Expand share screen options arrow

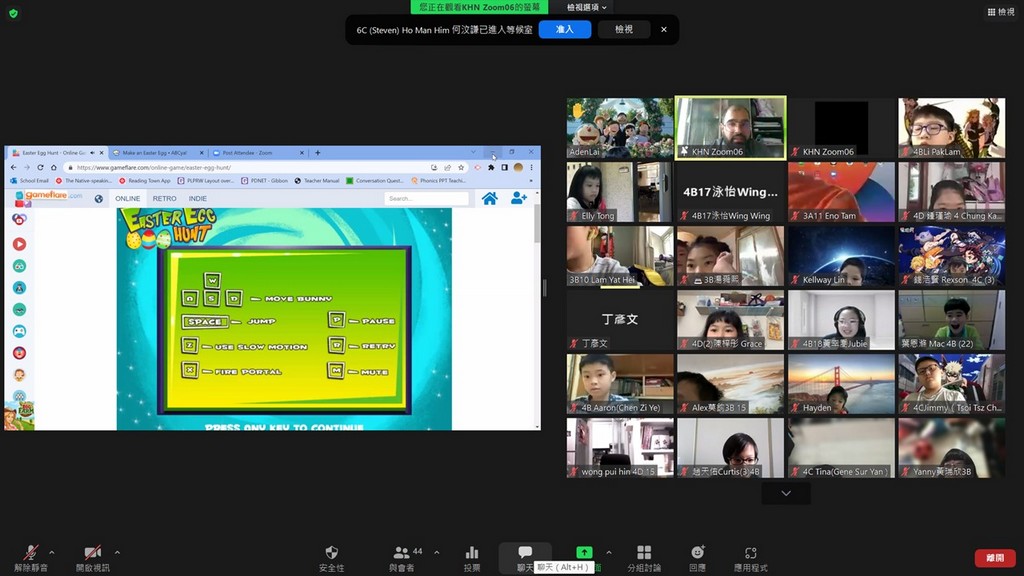[609, 552]
